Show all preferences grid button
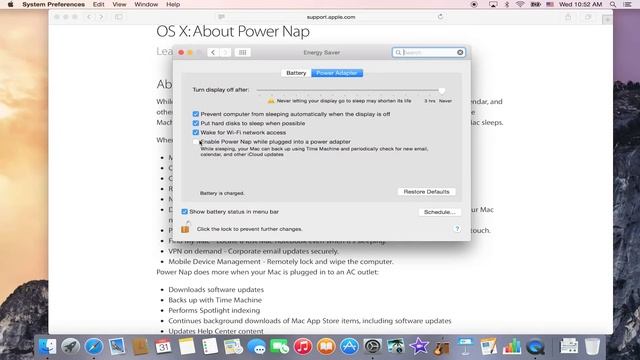Viewport: 640px width, 360px height. (242, 52)
